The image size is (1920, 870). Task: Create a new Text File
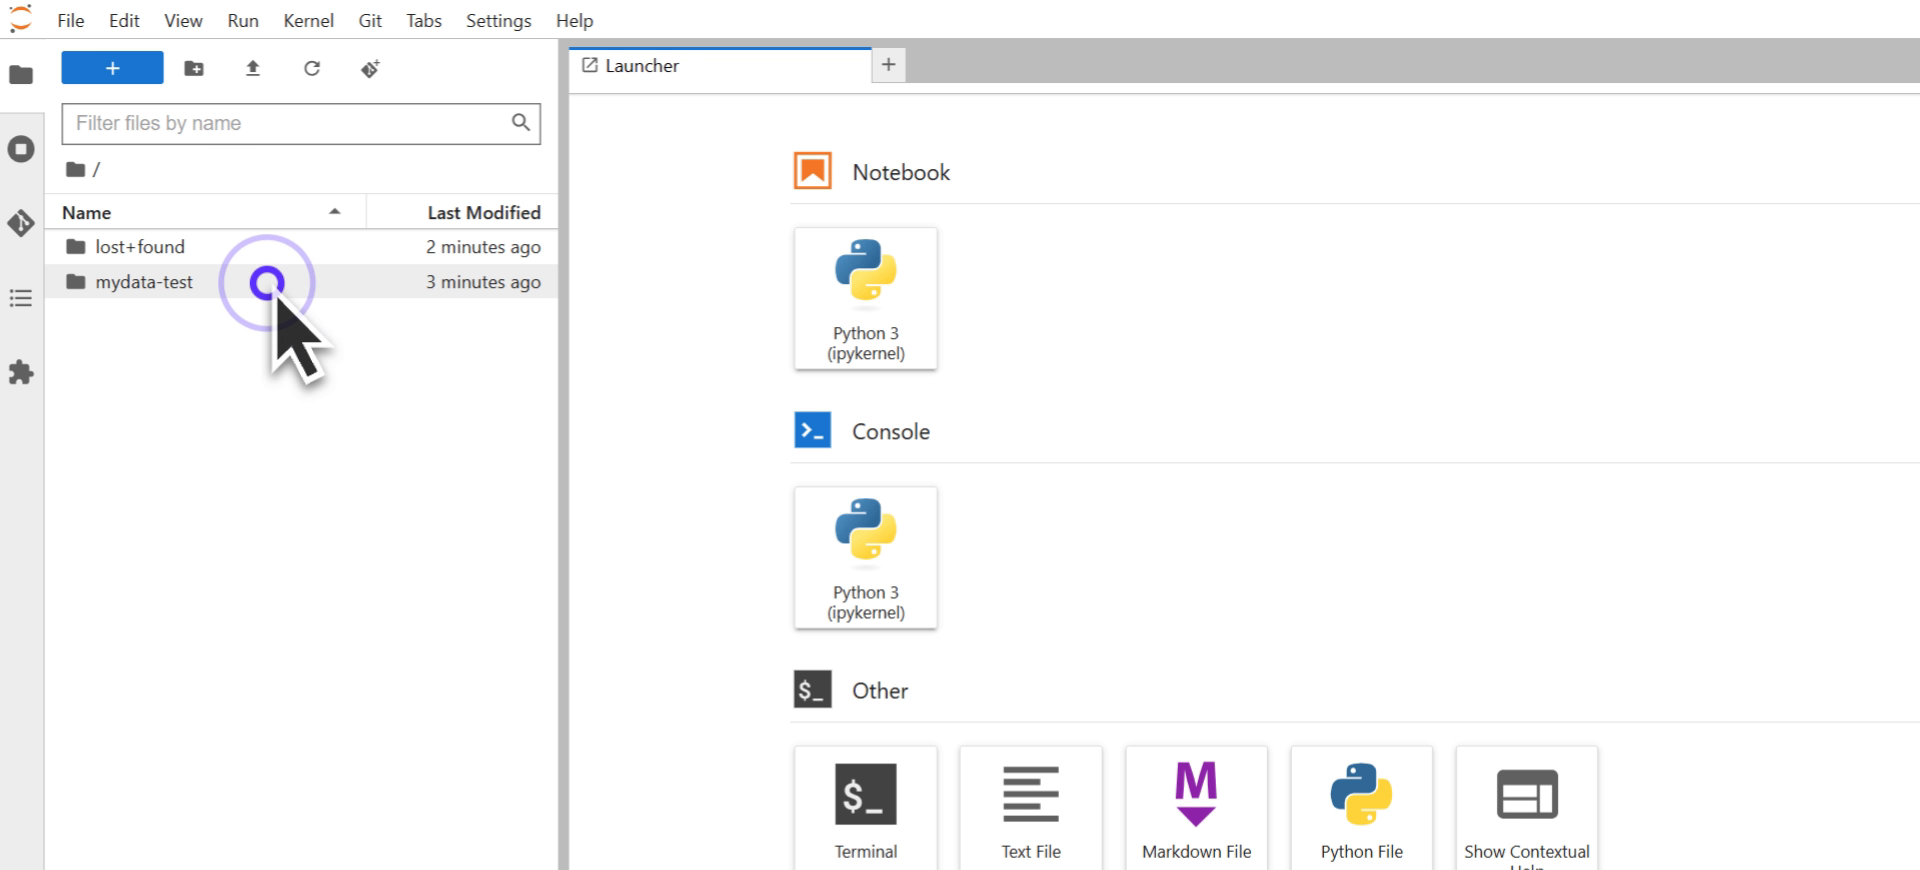click(1031, 808)
